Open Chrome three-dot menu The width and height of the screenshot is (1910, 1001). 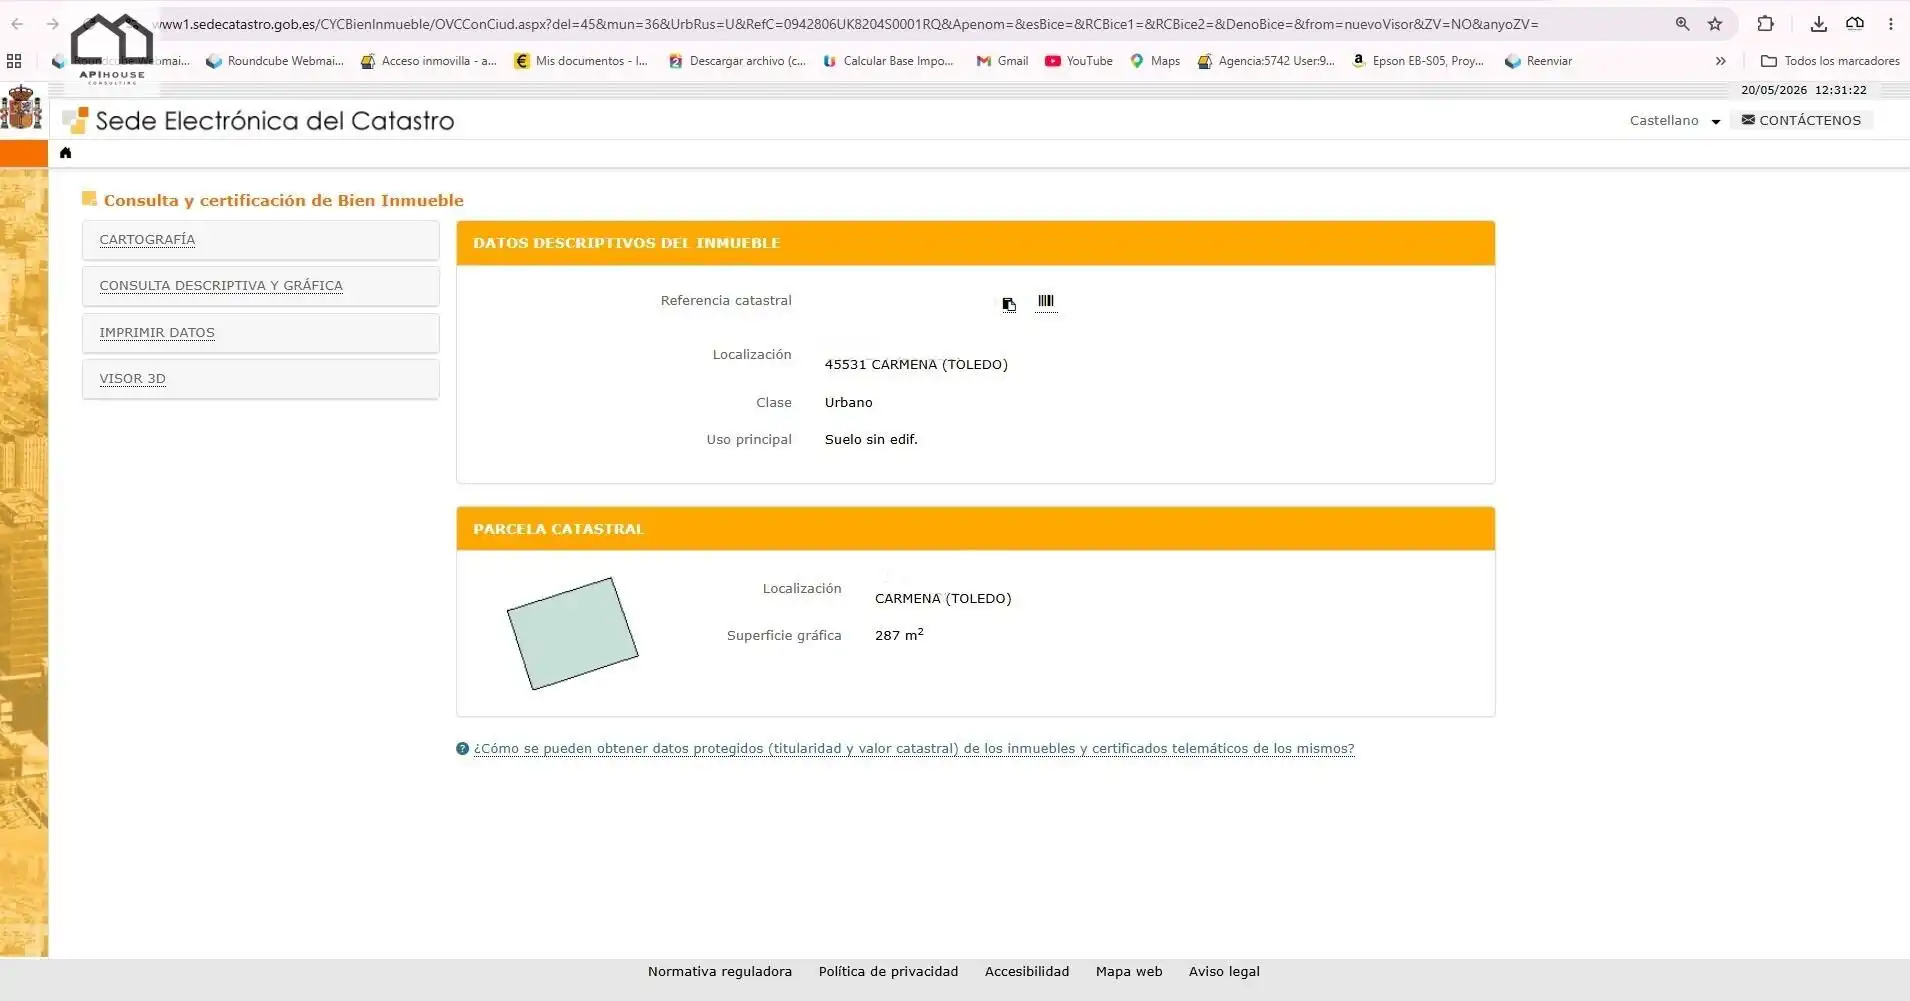[1890, 24]
